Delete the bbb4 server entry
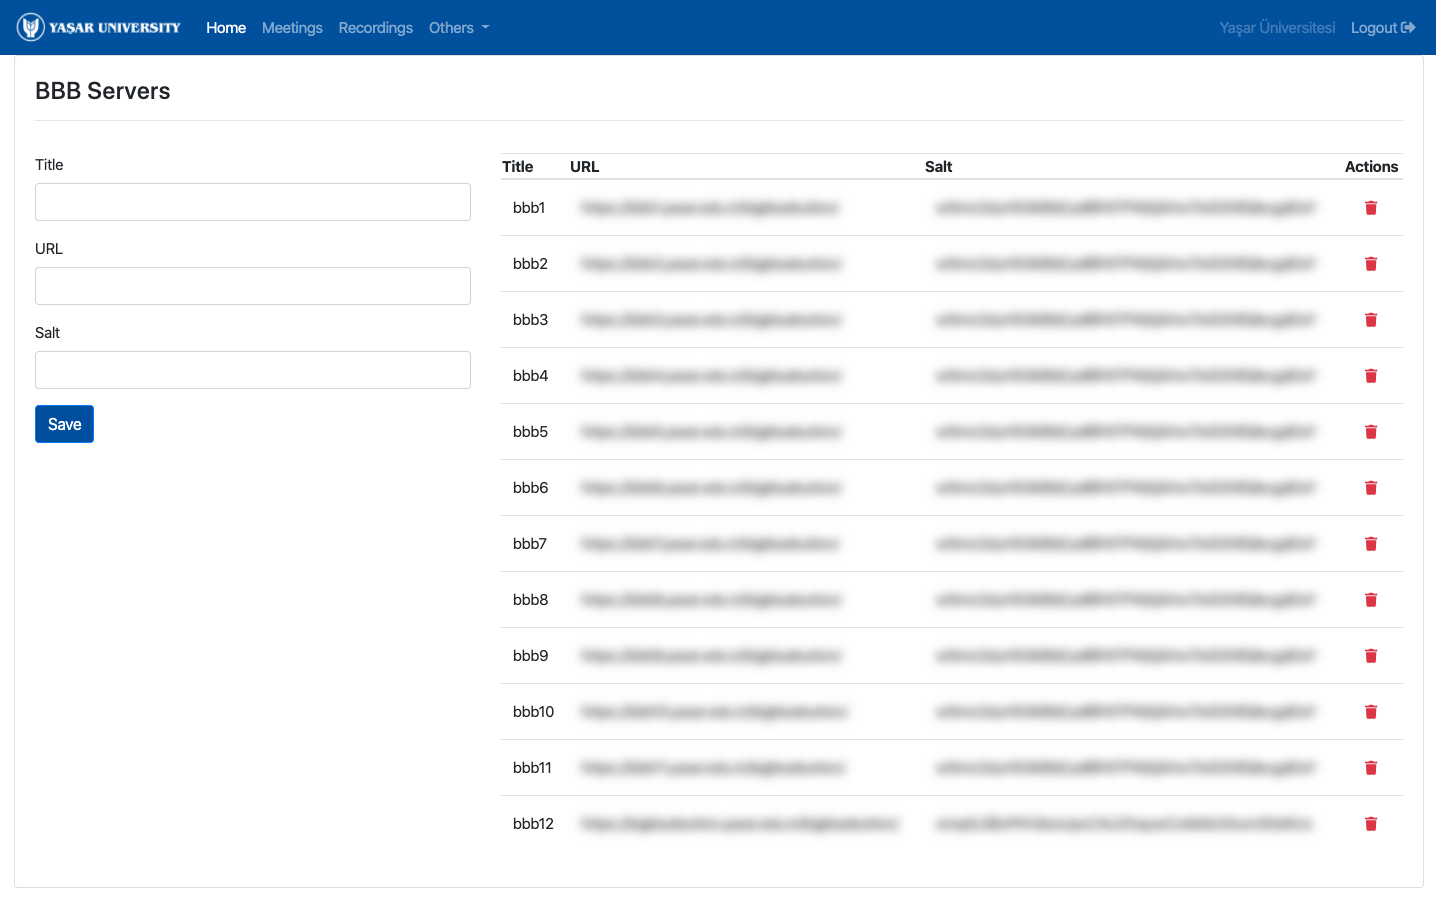Screen dimensions: 1436x912 [x=1370, y=376]
